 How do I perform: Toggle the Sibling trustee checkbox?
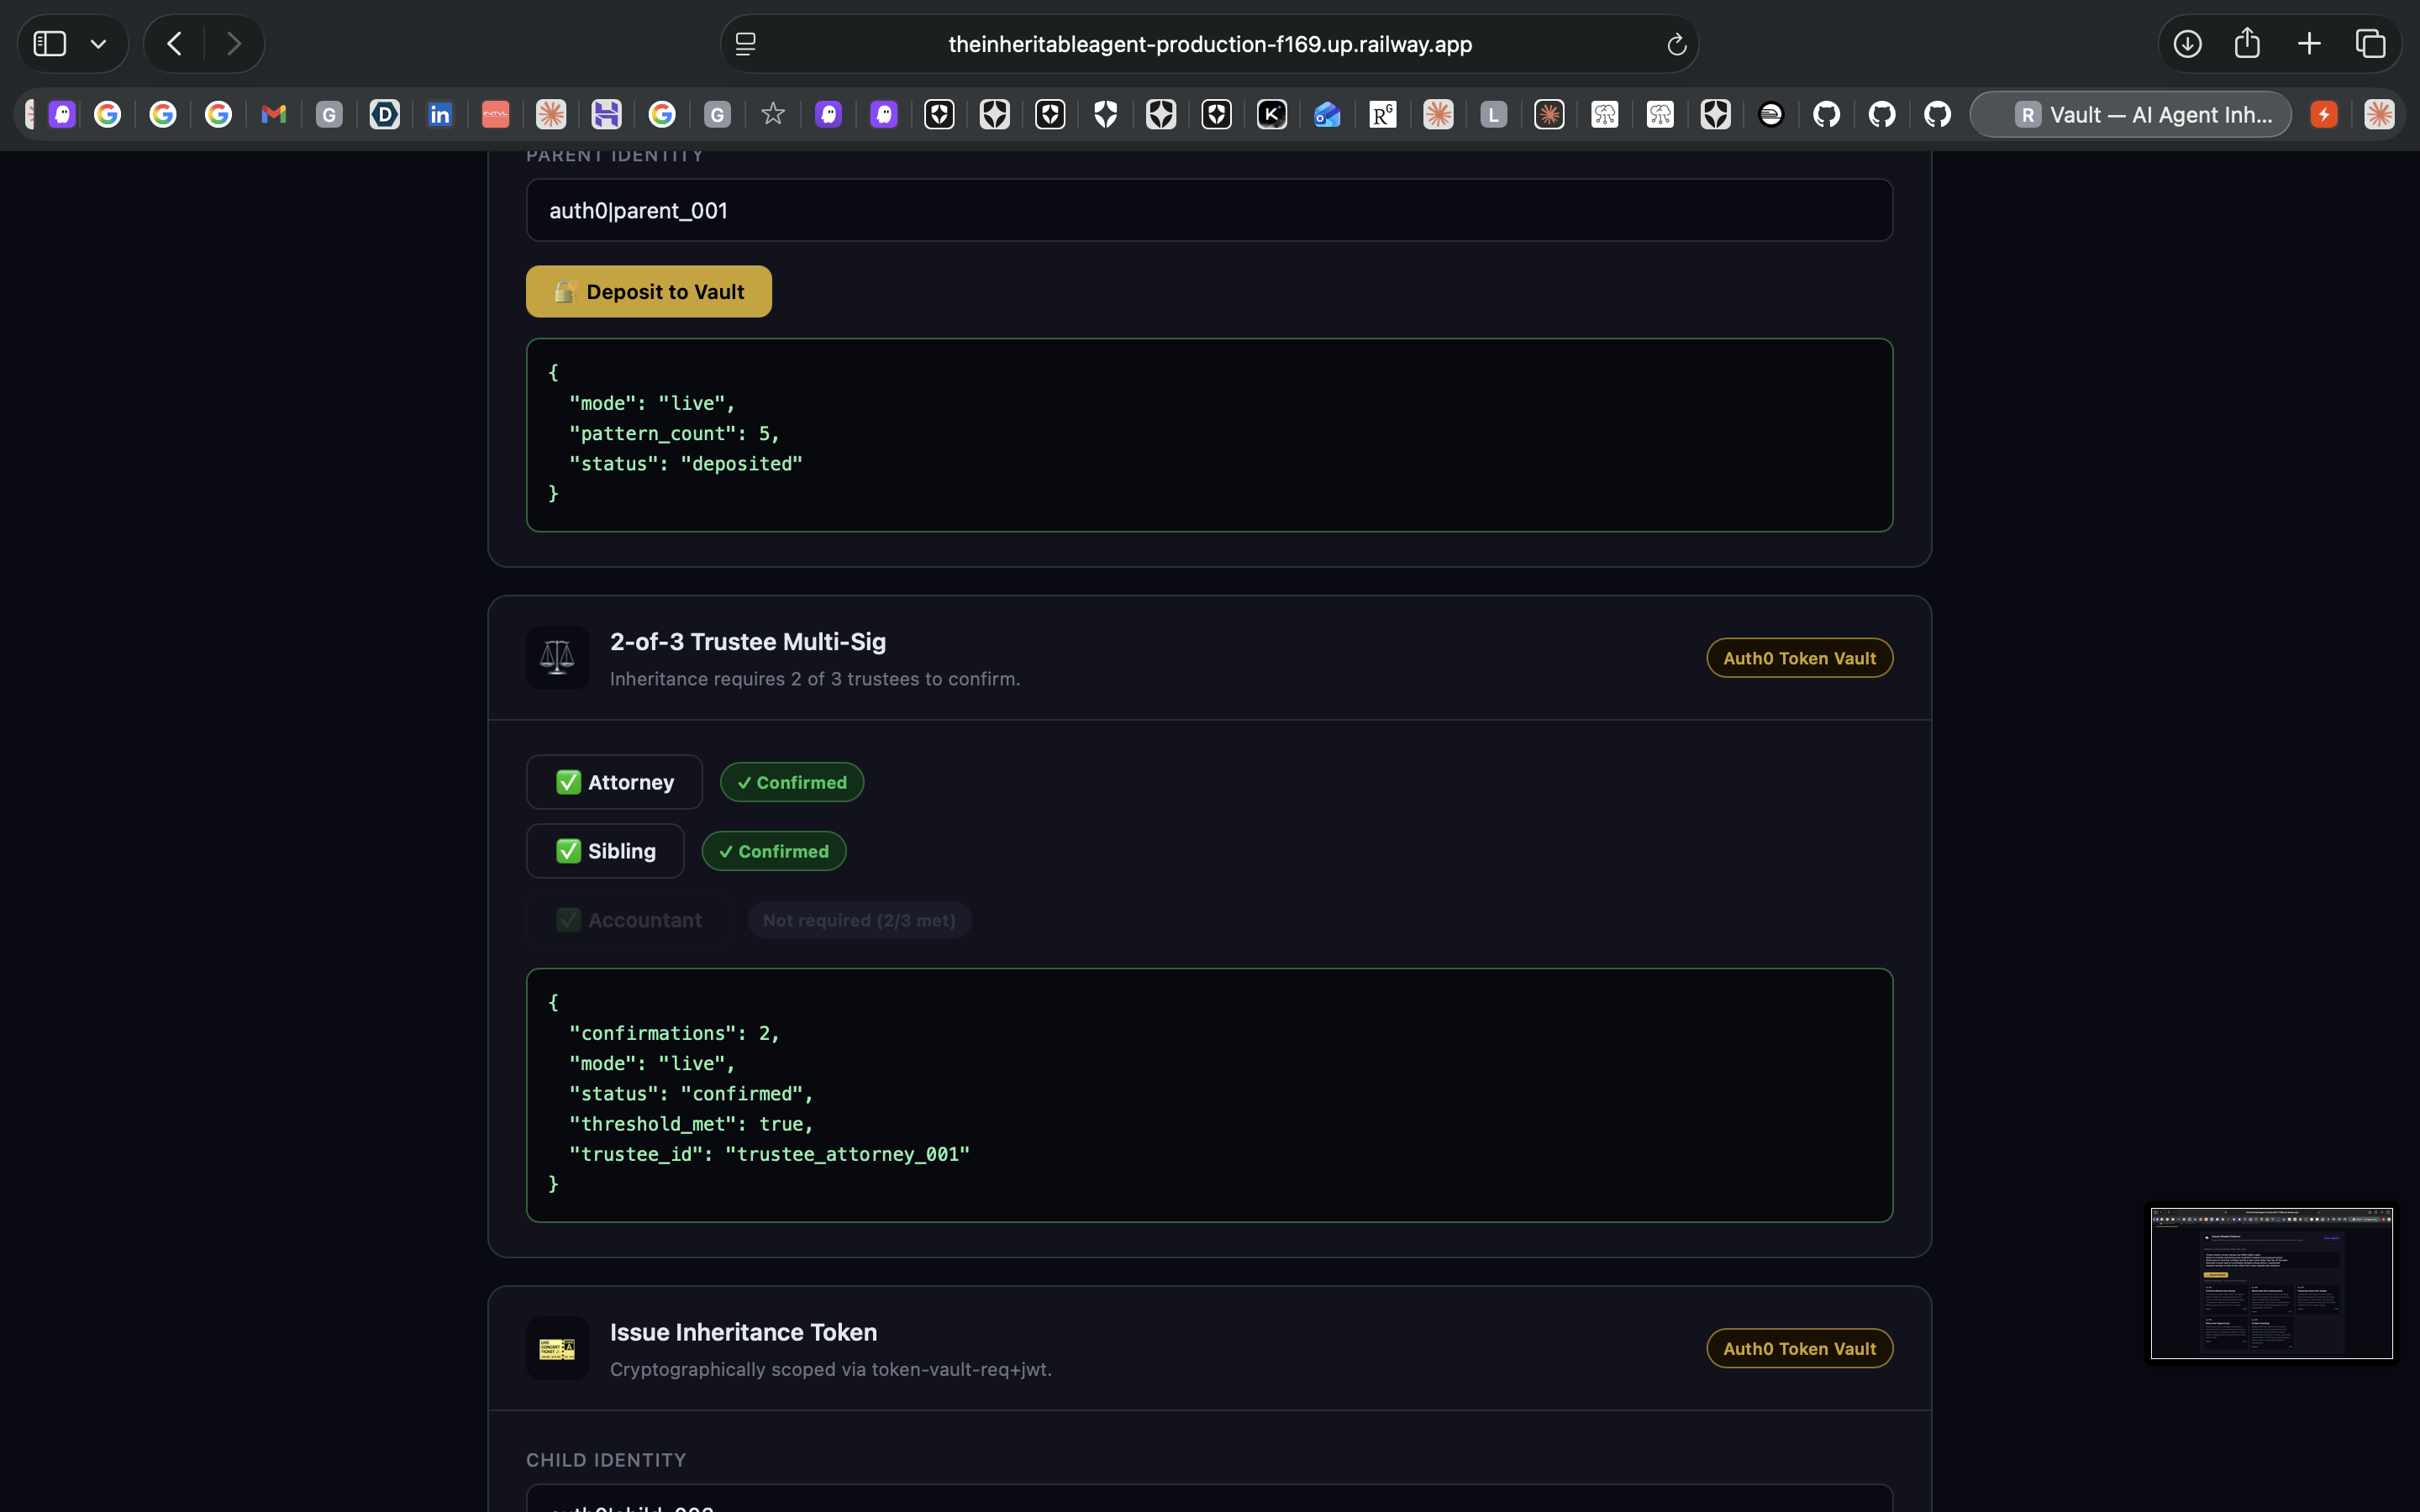click(568, 851)
